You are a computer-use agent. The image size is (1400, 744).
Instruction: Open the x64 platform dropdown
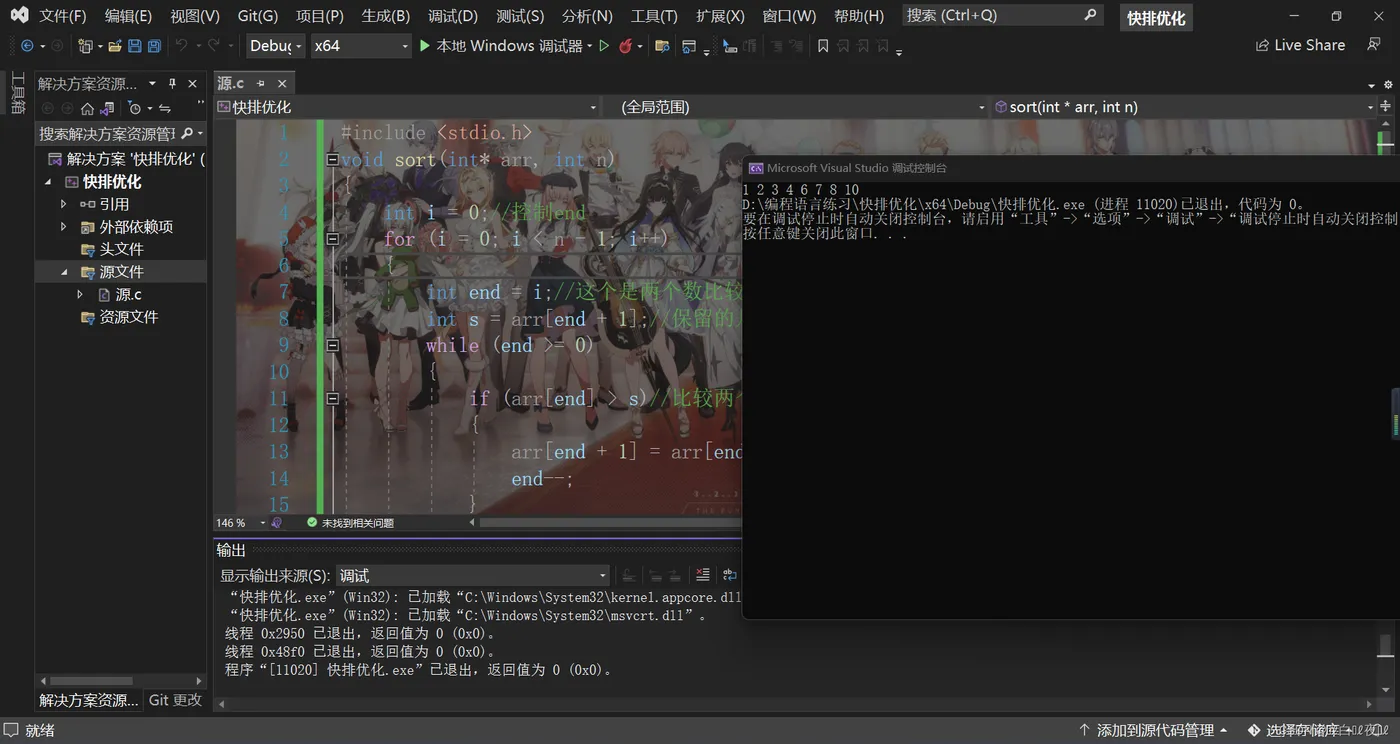tap(360, 46)
